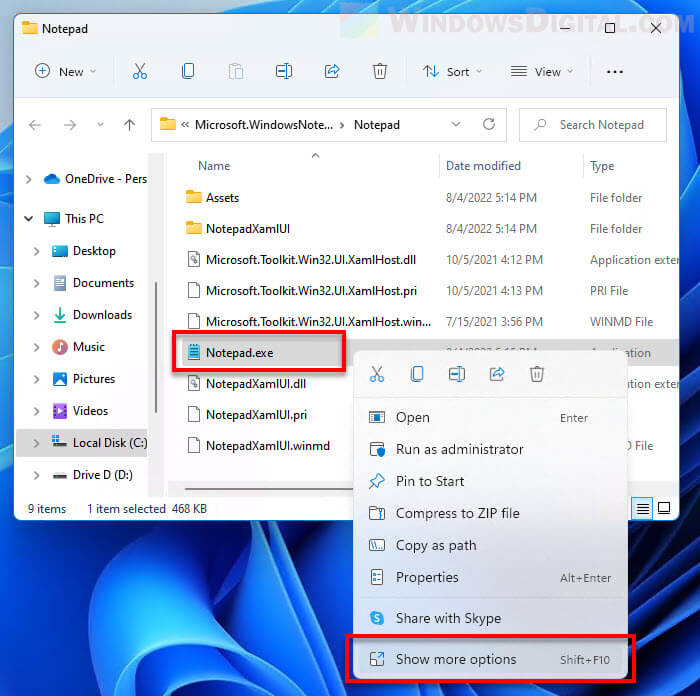Click the Name column header
Screen dimensions: 700x696
coord(214,166)
